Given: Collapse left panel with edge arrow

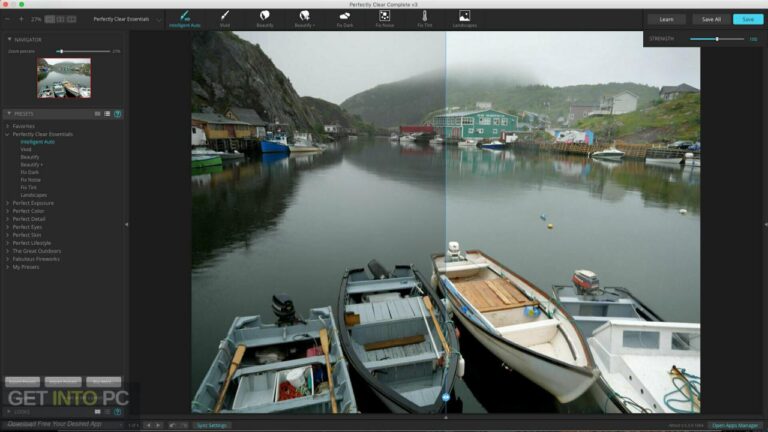Looking at the screenshot, I should click(x=126, y=224).
